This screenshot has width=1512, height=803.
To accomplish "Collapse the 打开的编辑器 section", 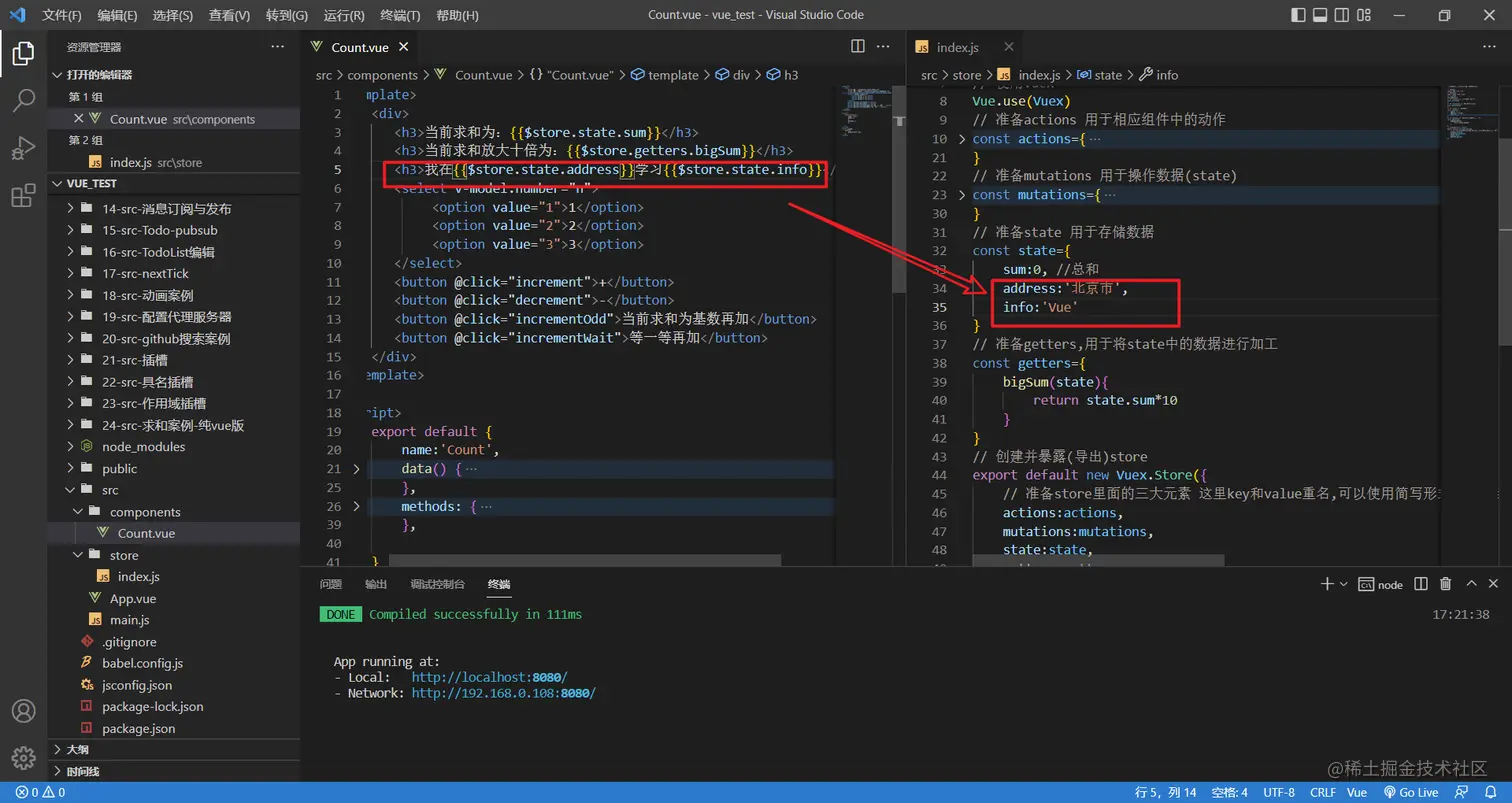I will click(x=175, y=75).
